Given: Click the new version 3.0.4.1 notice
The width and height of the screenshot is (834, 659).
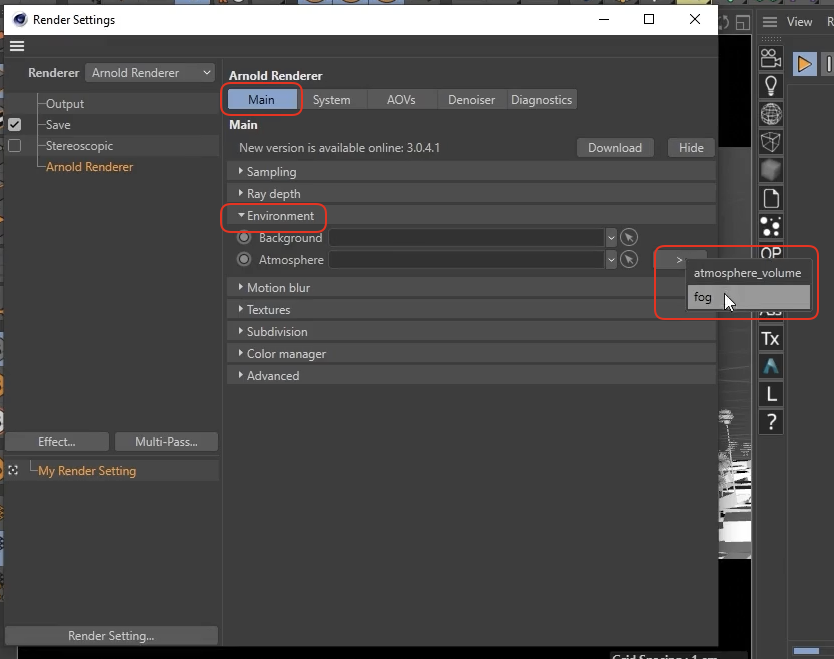Looking at the screenshot, I should point(339,148).
